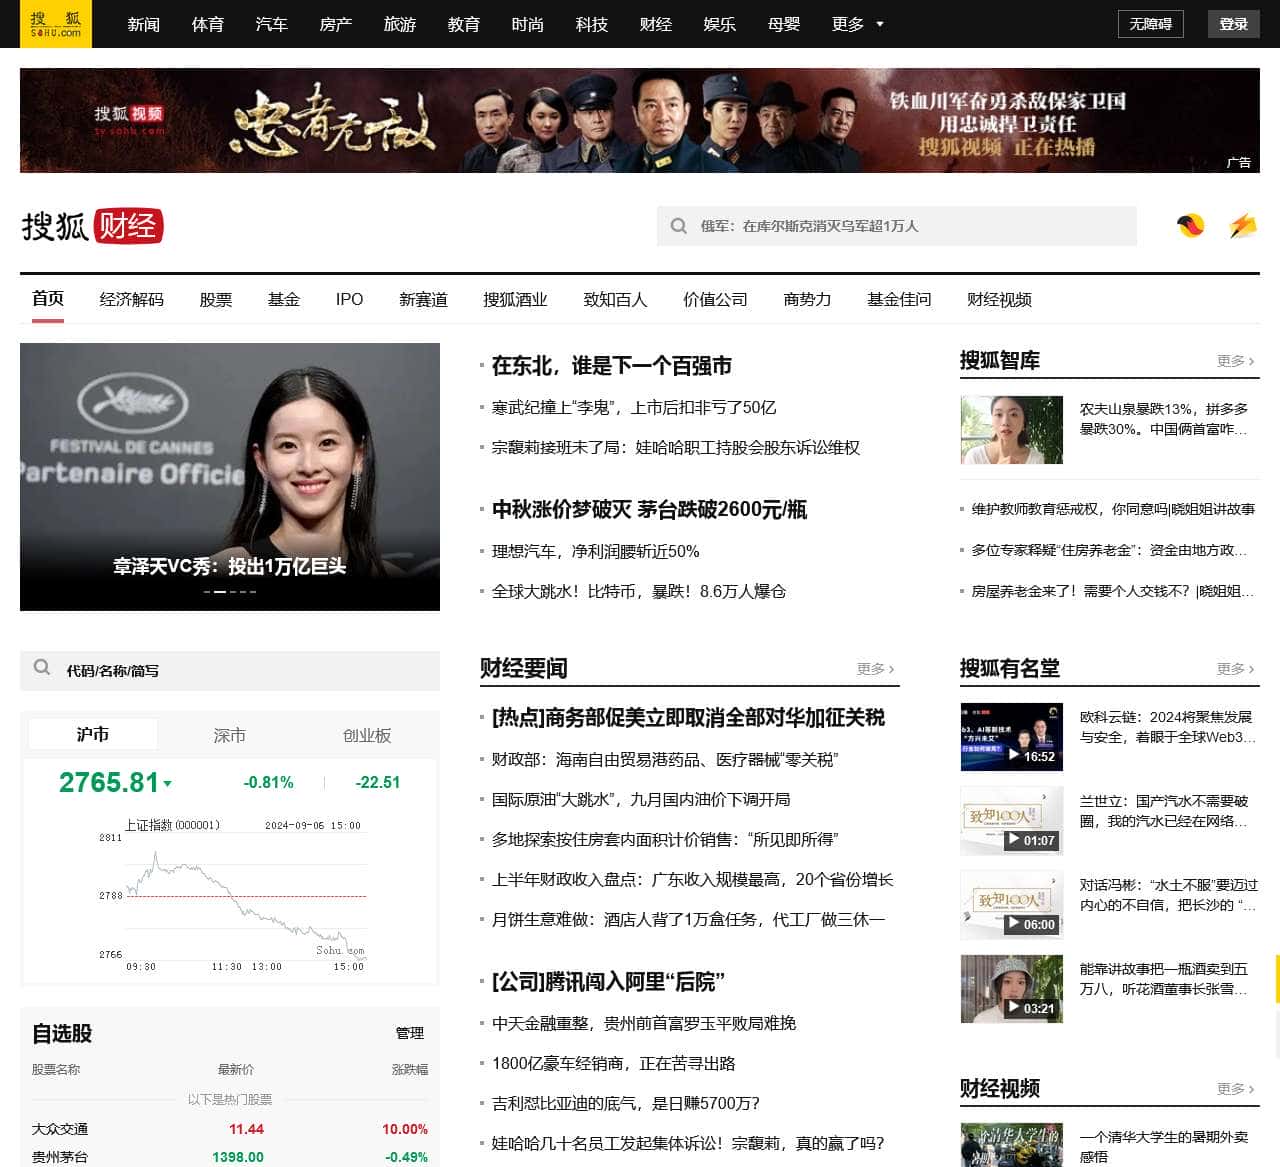Viewport: 1280px width, 1167px height.
Task: Play the 03:21 听花酒 video
Action: pyautogui.click(x=1011, y=989)
